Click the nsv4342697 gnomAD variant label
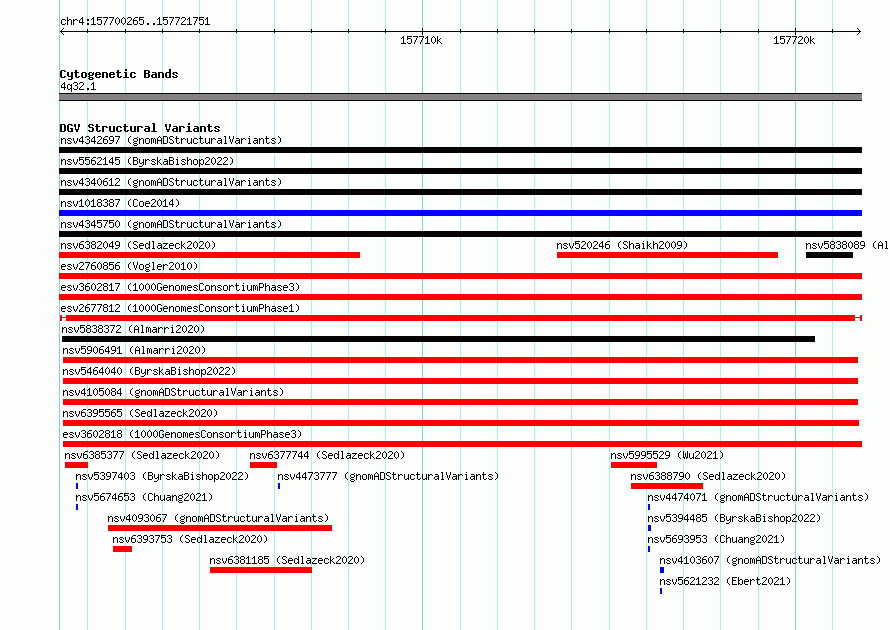This screenshot has height=630, width=890. pos(171,140)
